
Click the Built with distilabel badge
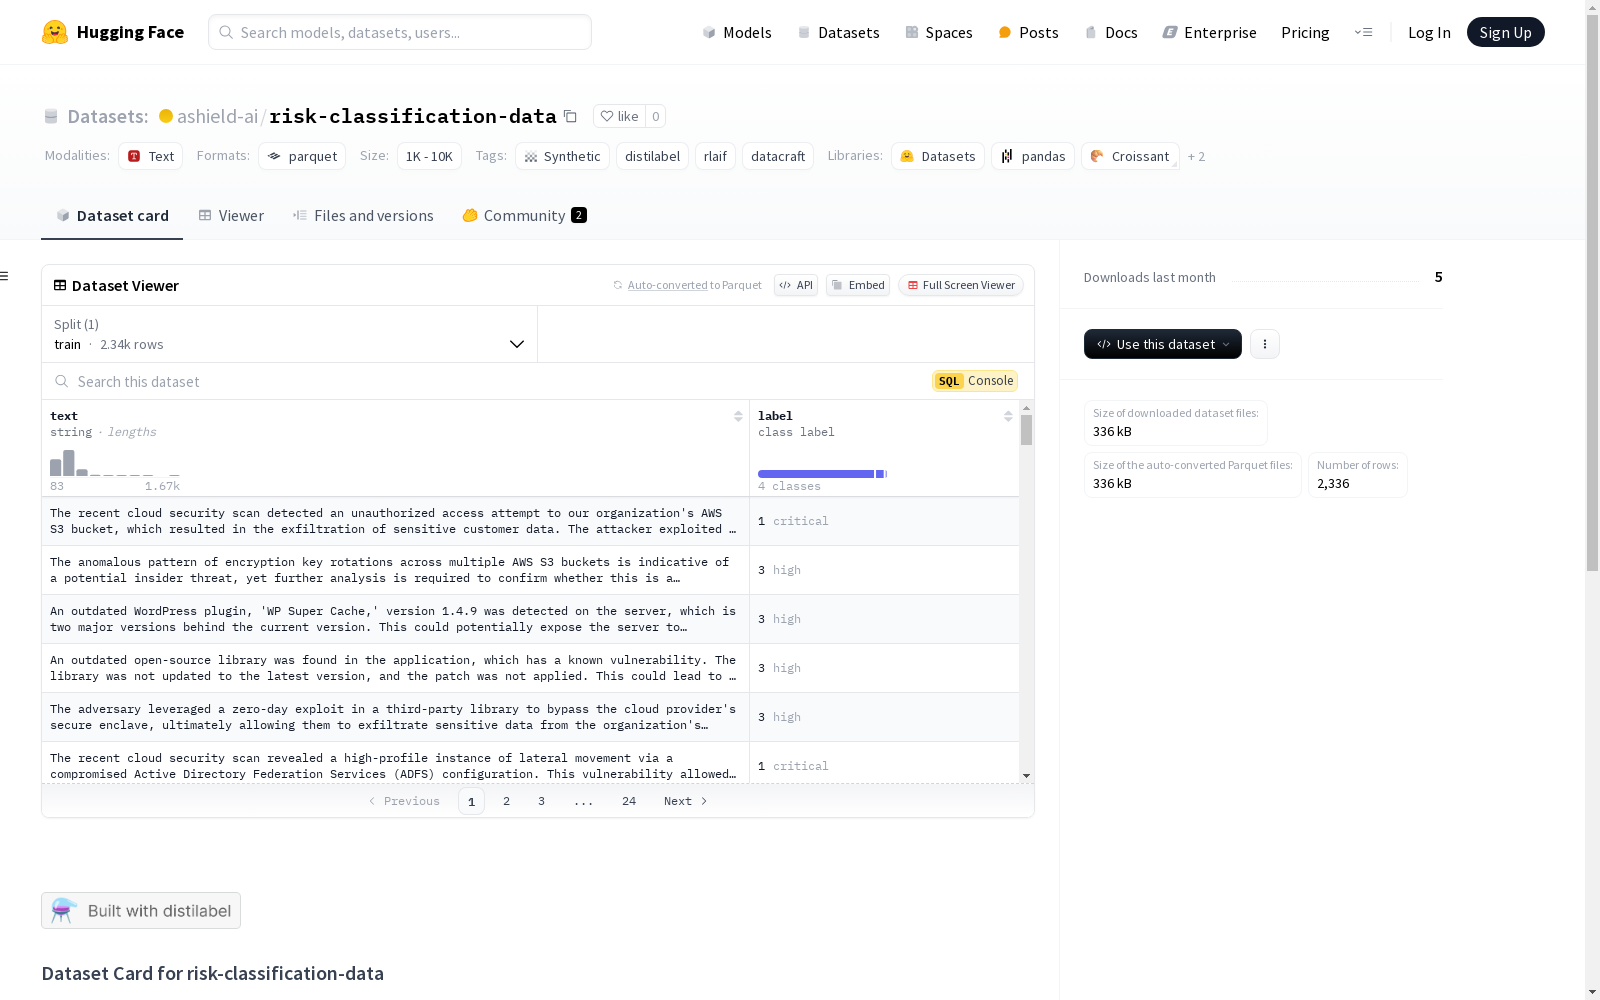click(x=141, y=910)
